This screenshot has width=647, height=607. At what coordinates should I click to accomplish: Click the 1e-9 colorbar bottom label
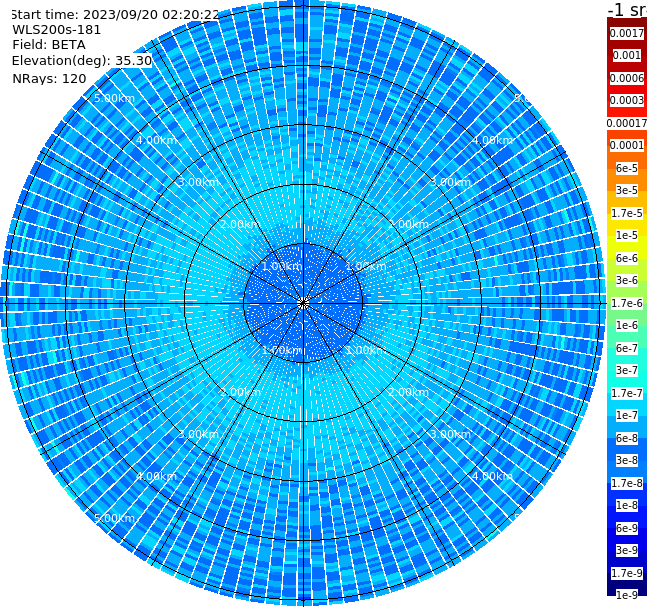tap(627, 595)
